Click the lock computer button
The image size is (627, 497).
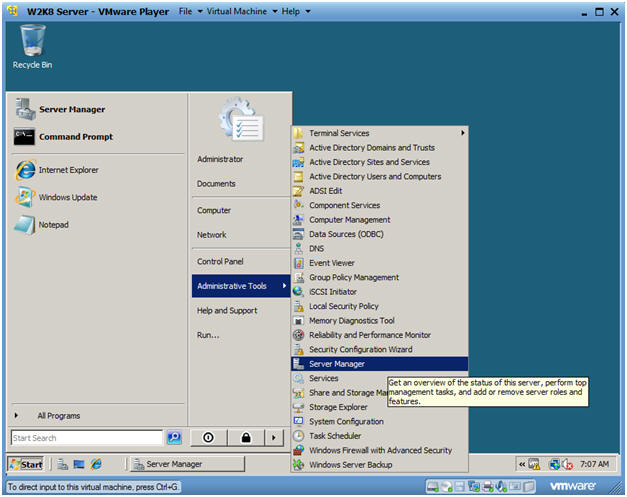[x=246, y=437]
